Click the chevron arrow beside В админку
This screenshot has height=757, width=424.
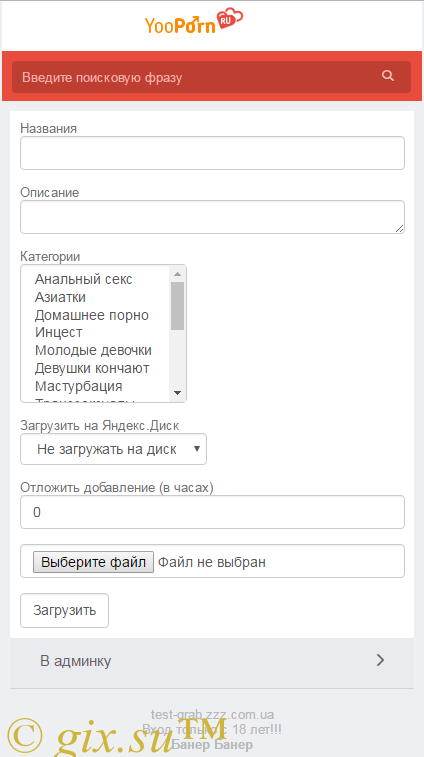coord(381,660)
